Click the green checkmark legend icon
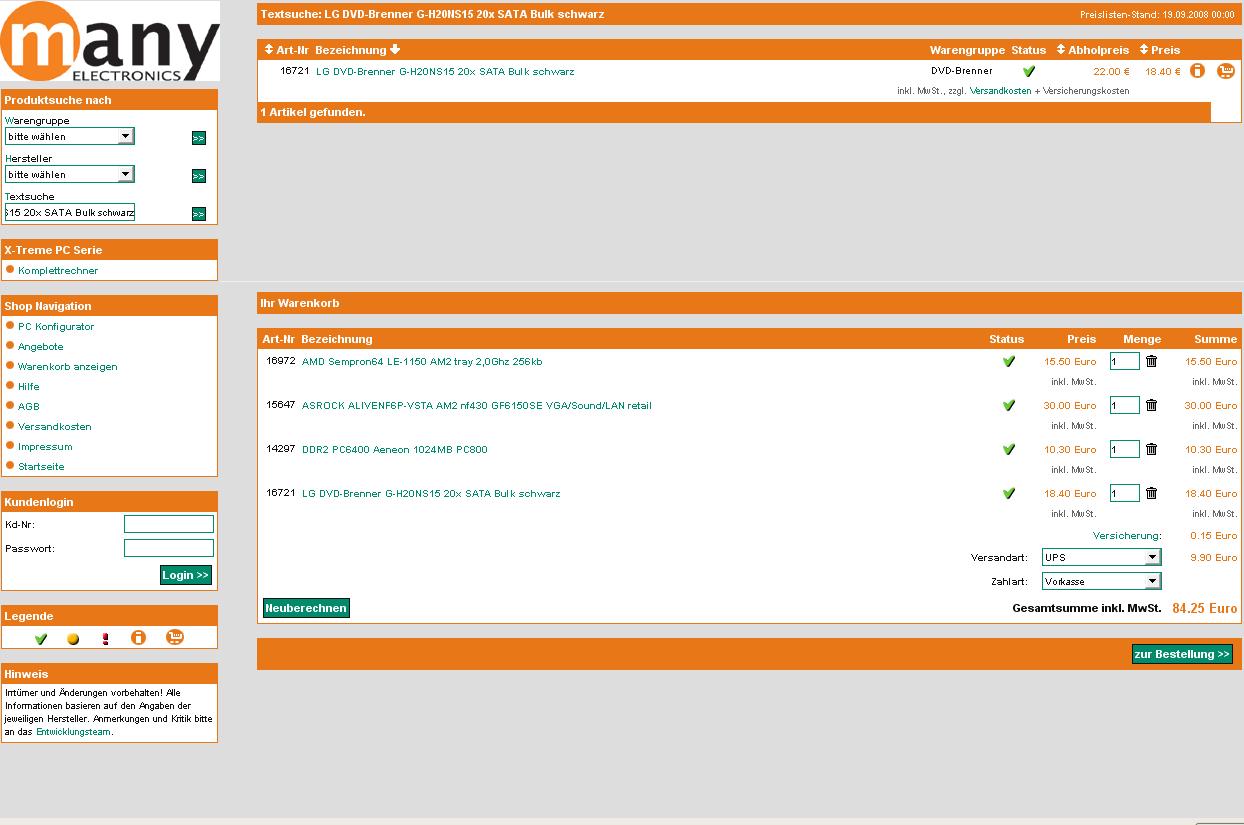1244x825 pixels. point(41,639)
